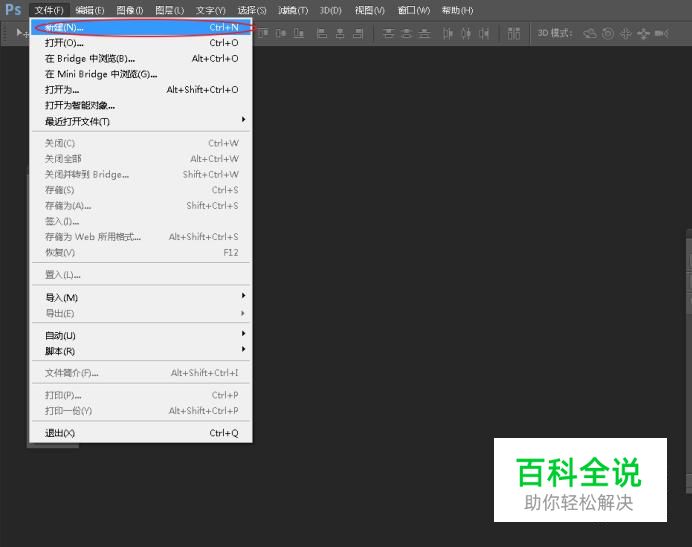Open the 视图(V) menu
The image size is (692, 547).
(x=370, y=10)
